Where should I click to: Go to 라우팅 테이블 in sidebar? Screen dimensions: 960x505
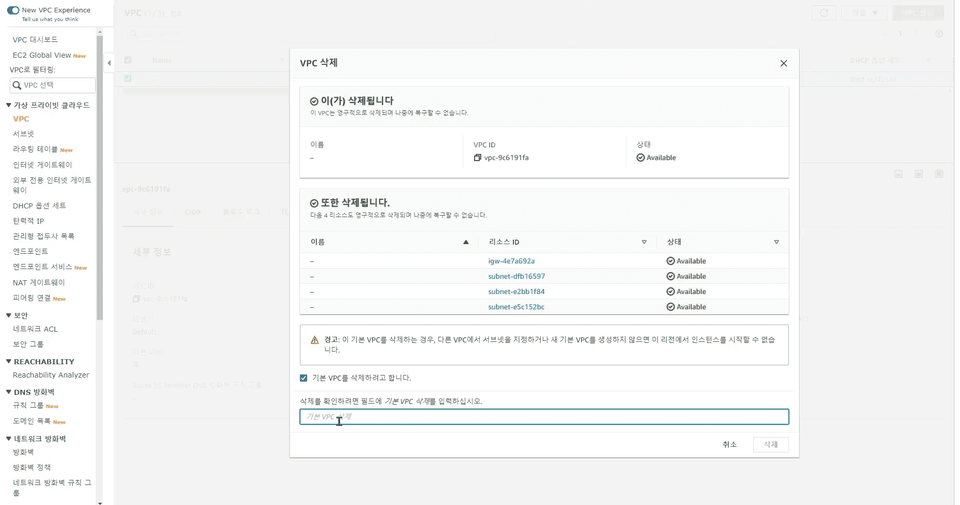click(35, 149)
